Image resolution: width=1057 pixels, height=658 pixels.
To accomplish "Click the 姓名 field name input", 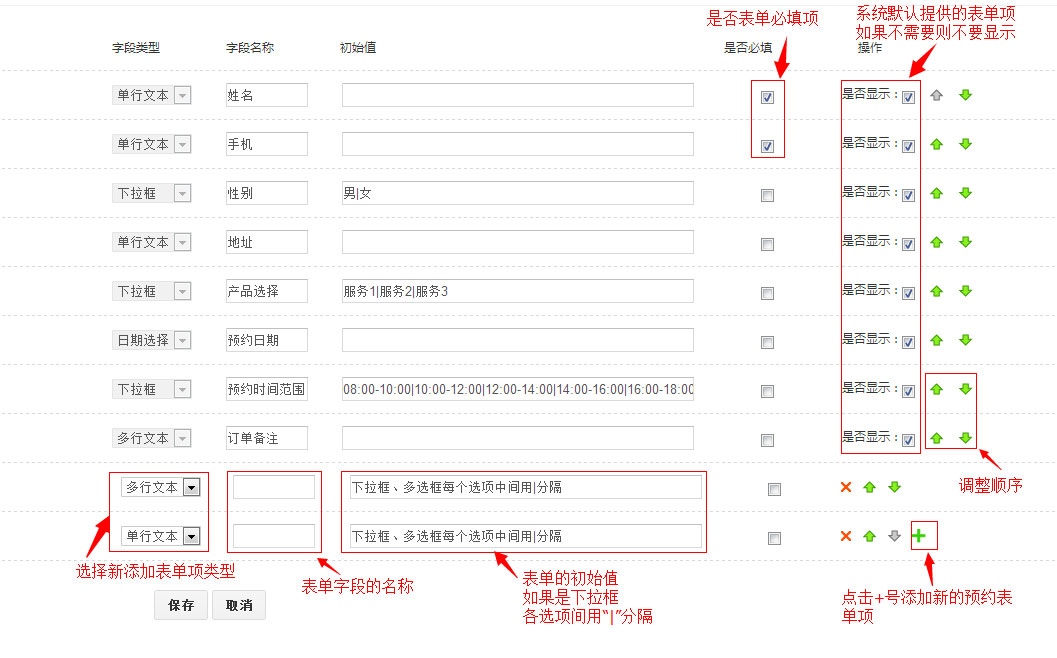I will point(267,95).
